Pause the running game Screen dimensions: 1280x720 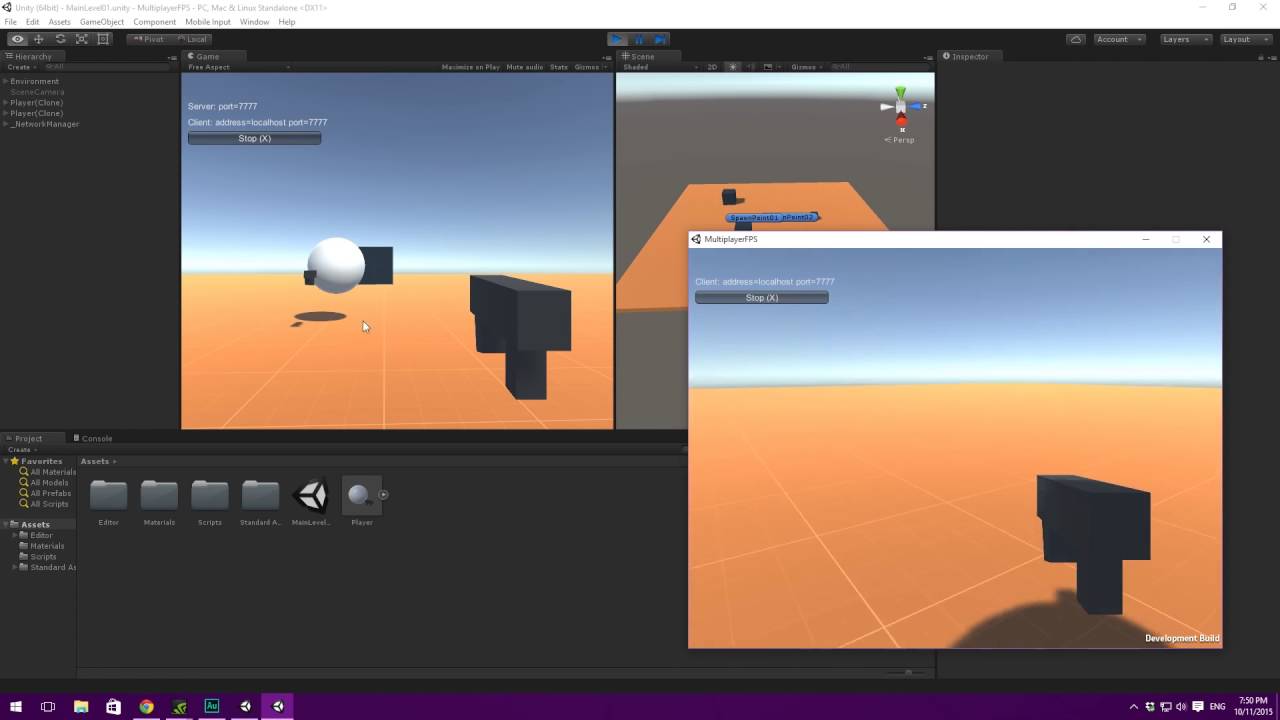coord(638,39)
